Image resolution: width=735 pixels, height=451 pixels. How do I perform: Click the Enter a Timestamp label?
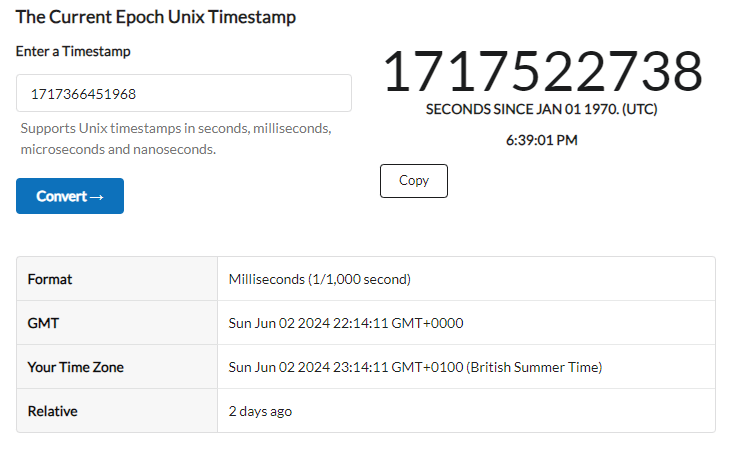(73, 51)
